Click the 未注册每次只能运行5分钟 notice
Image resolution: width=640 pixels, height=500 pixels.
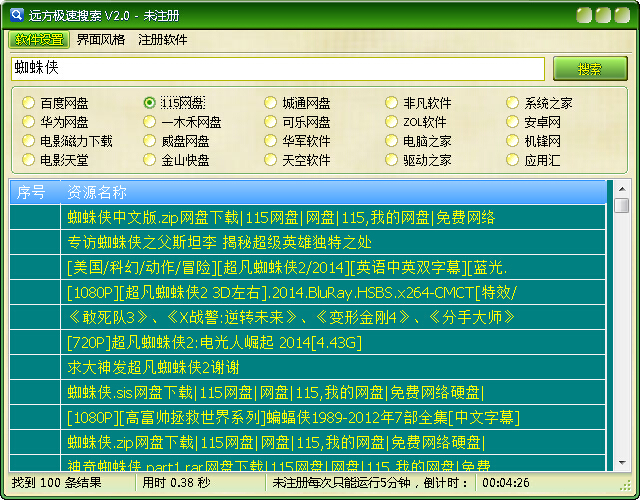coord(370,483)
